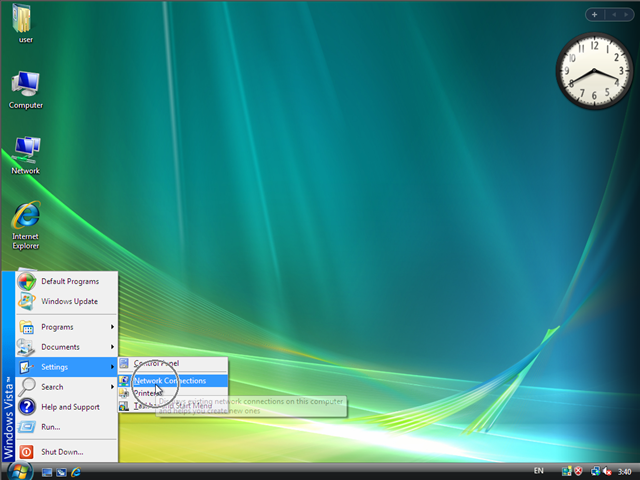Image resolution: width=640 pixels, height=480 pixels.
Task: Open Windows Sidebar tray icon
Action: (x=566, y=471)
